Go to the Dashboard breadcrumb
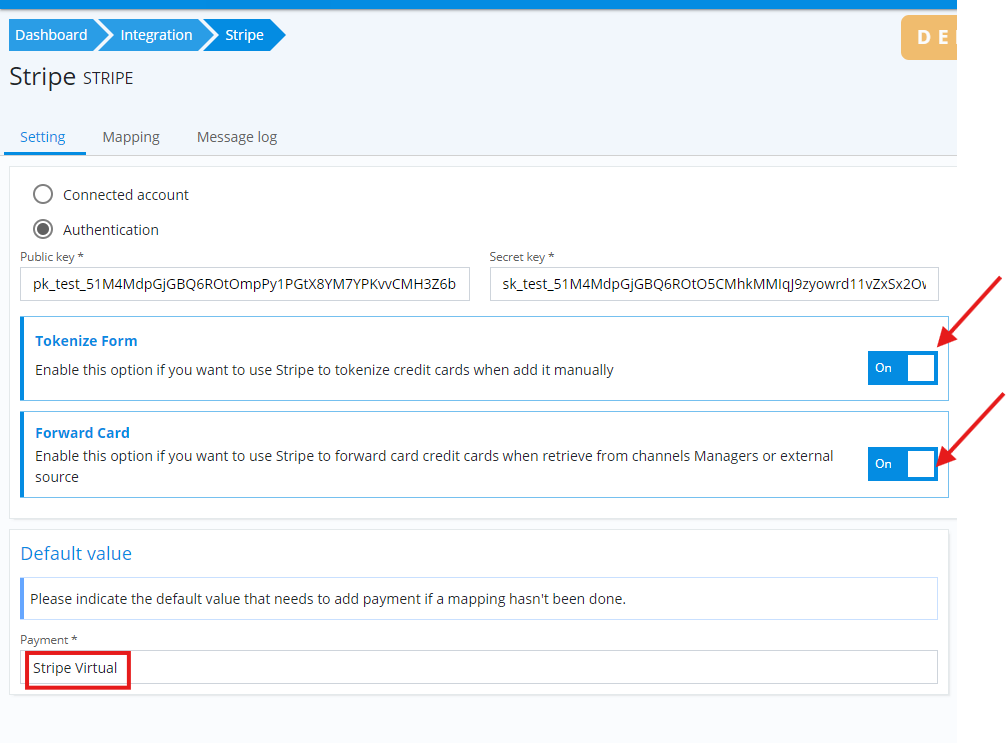 [x=51, y=35]
